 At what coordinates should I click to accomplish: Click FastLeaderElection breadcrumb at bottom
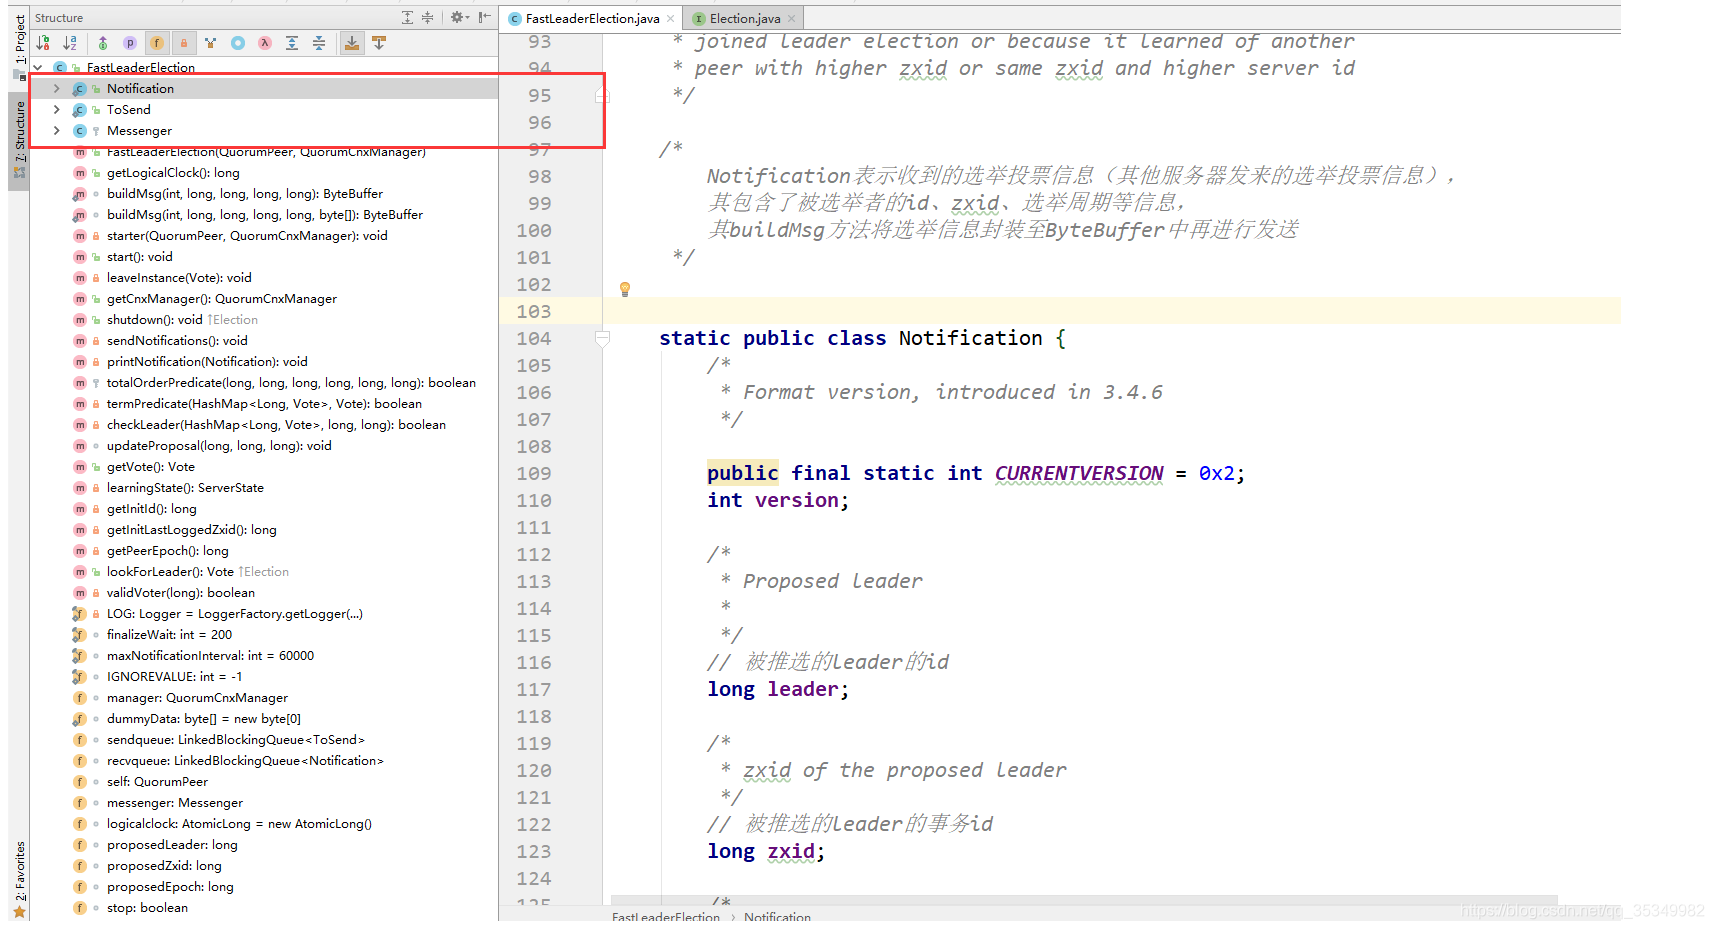pyautogui.click(x=666, y=917)
